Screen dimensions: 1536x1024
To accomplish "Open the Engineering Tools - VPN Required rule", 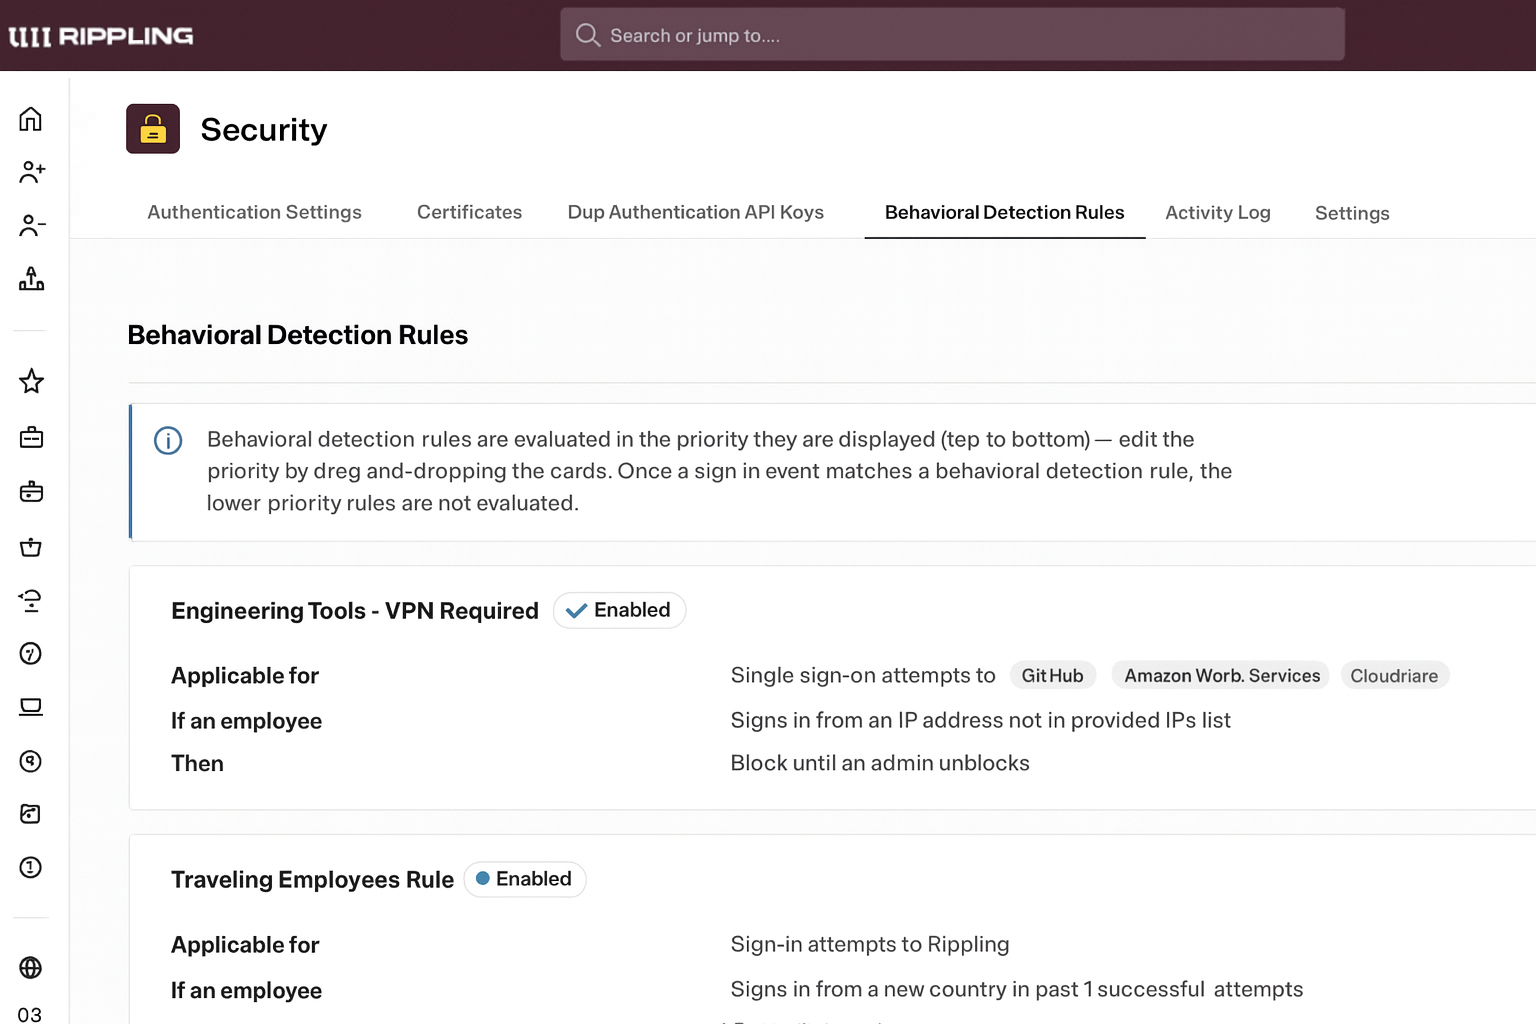I will pyautogui.click(x=354, y=611).
